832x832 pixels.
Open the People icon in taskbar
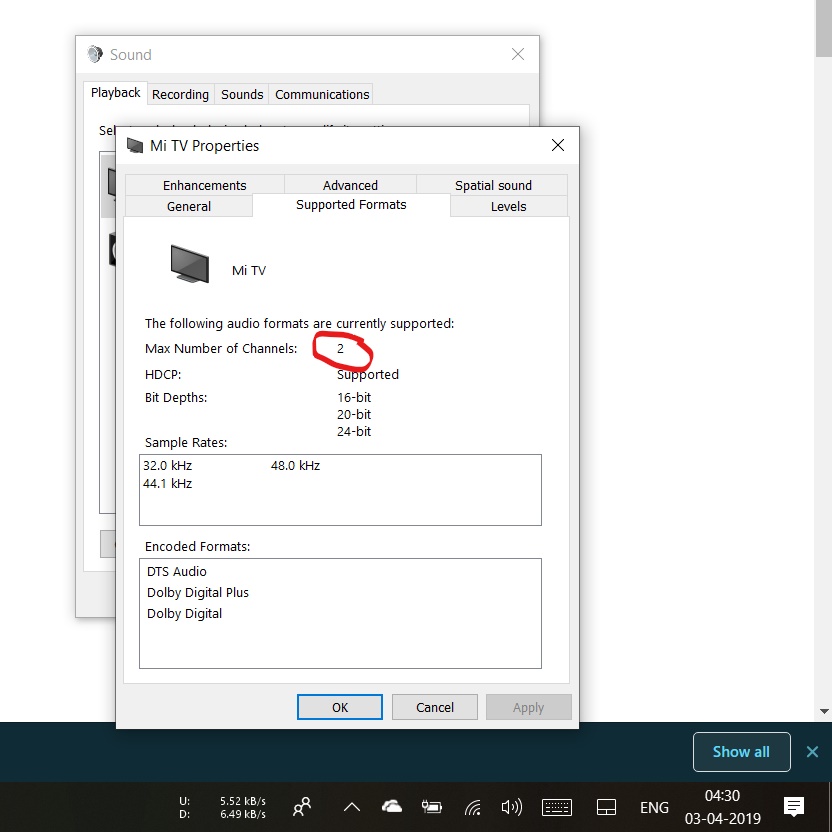tap(302, 807)
